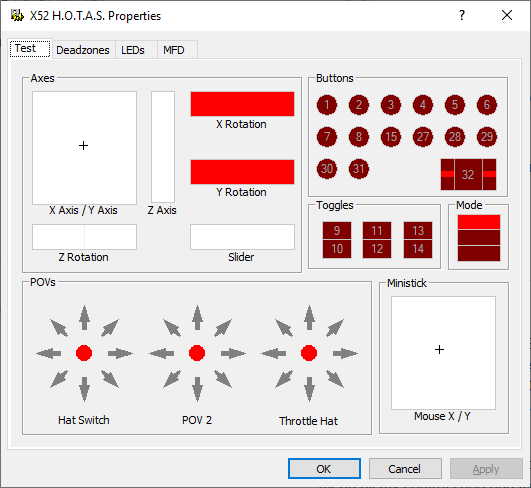Close the X52 H.O.T.A.S. Properties window
Screen dimensions: 531x488
click(x=507, y=15)
